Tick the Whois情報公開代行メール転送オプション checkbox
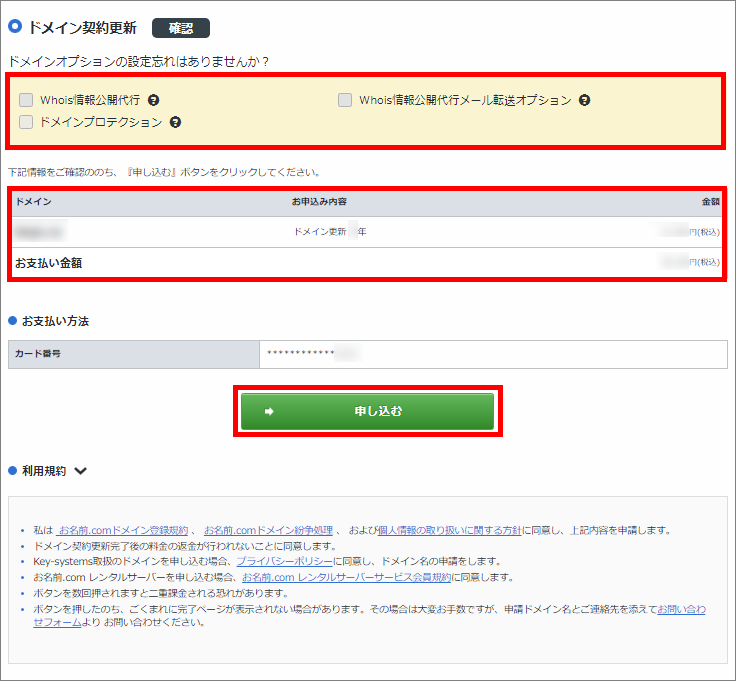 click(x=344, y=100)
